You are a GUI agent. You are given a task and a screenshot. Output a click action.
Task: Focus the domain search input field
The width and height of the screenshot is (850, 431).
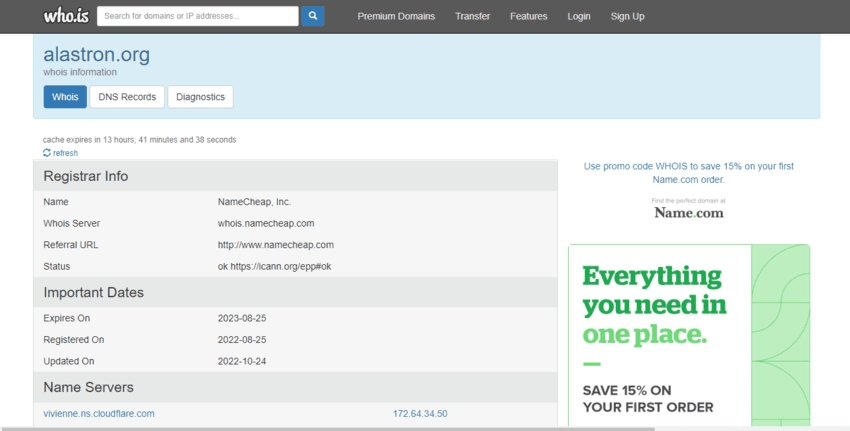tap(199, 16)
